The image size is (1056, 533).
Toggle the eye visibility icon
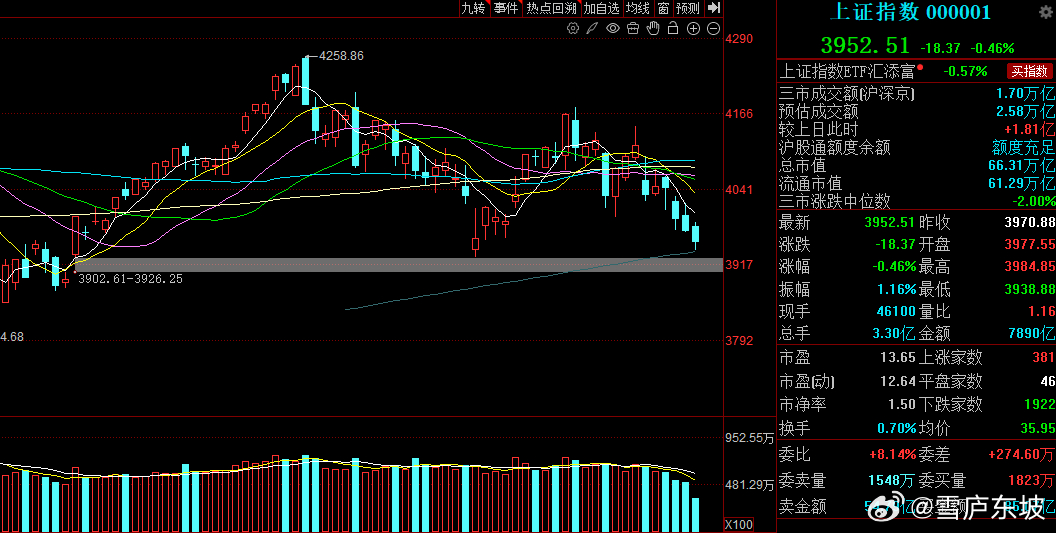[x=613, y=28]
